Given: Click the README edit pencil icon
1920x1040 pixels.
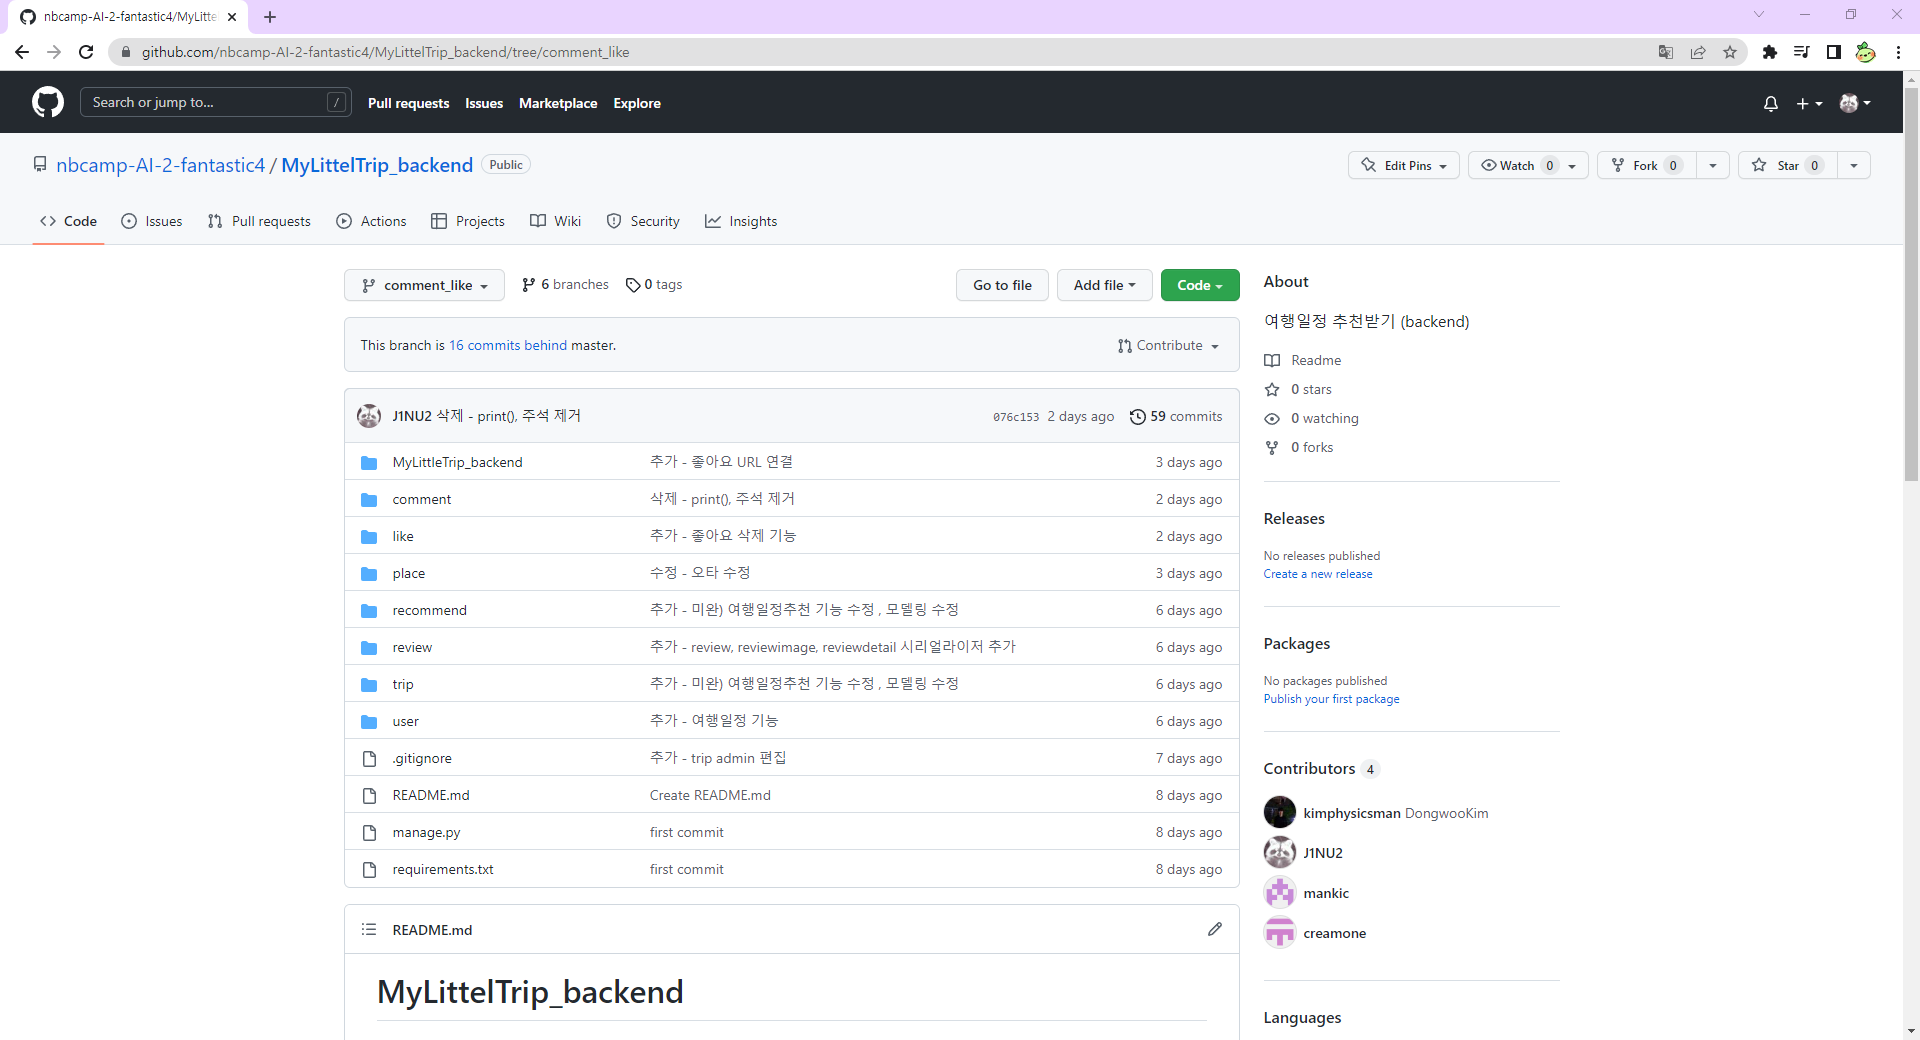Looking at the screenshot, I should (1215, 929).
